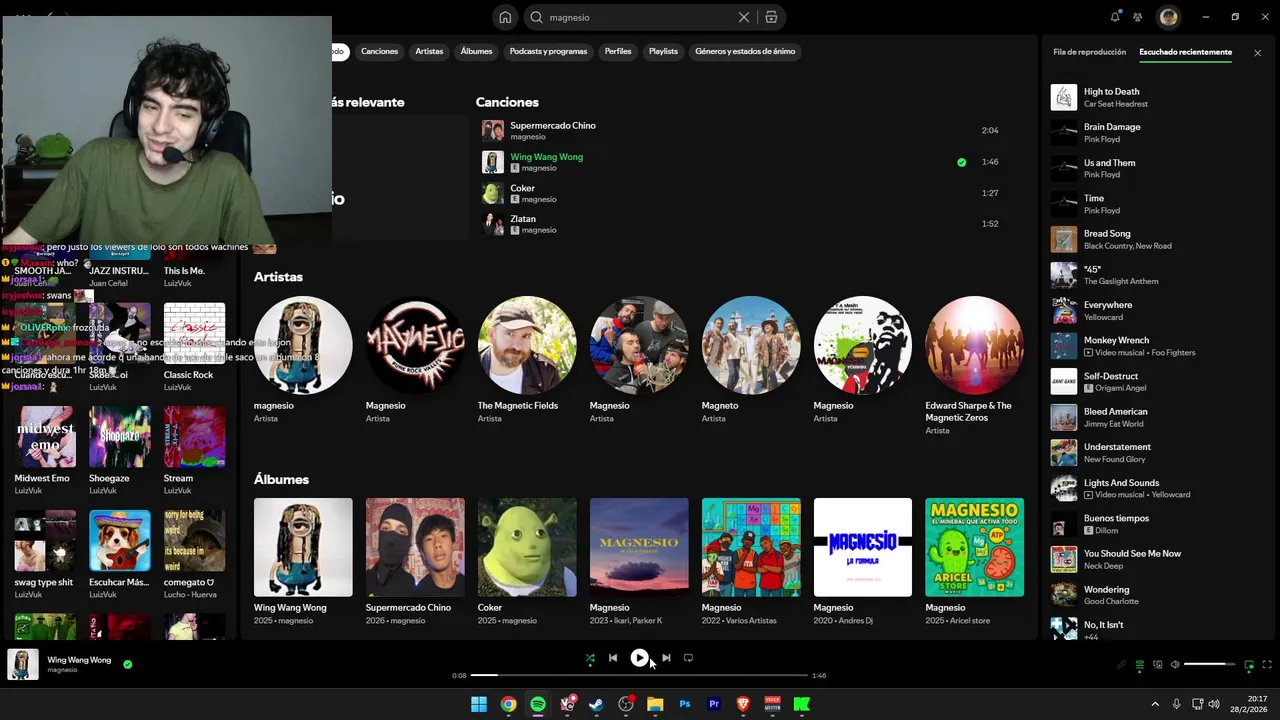Screen dimensions: 1280x720
Task: Open Edward Sharpe & The Magnetic Zeros artist
Action: tap(975, 366)
